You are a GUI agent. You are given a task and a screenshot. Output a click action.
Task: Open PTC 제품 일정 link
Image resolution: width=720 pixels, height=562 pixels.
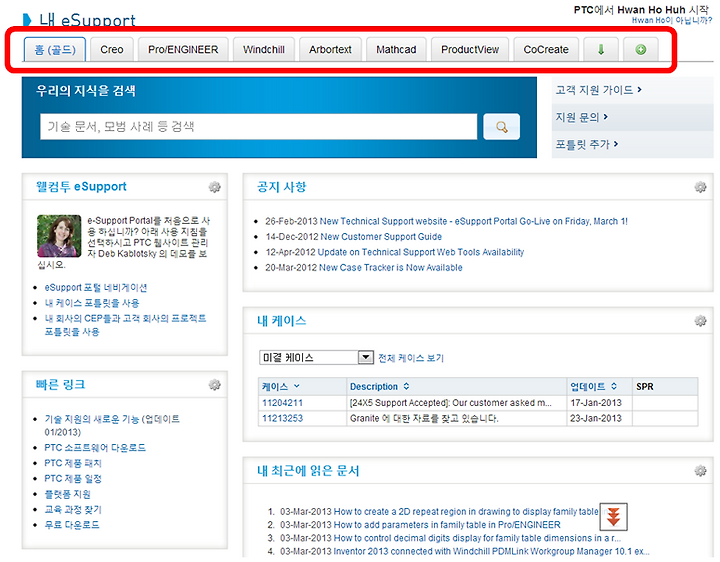tap(73, 478)
